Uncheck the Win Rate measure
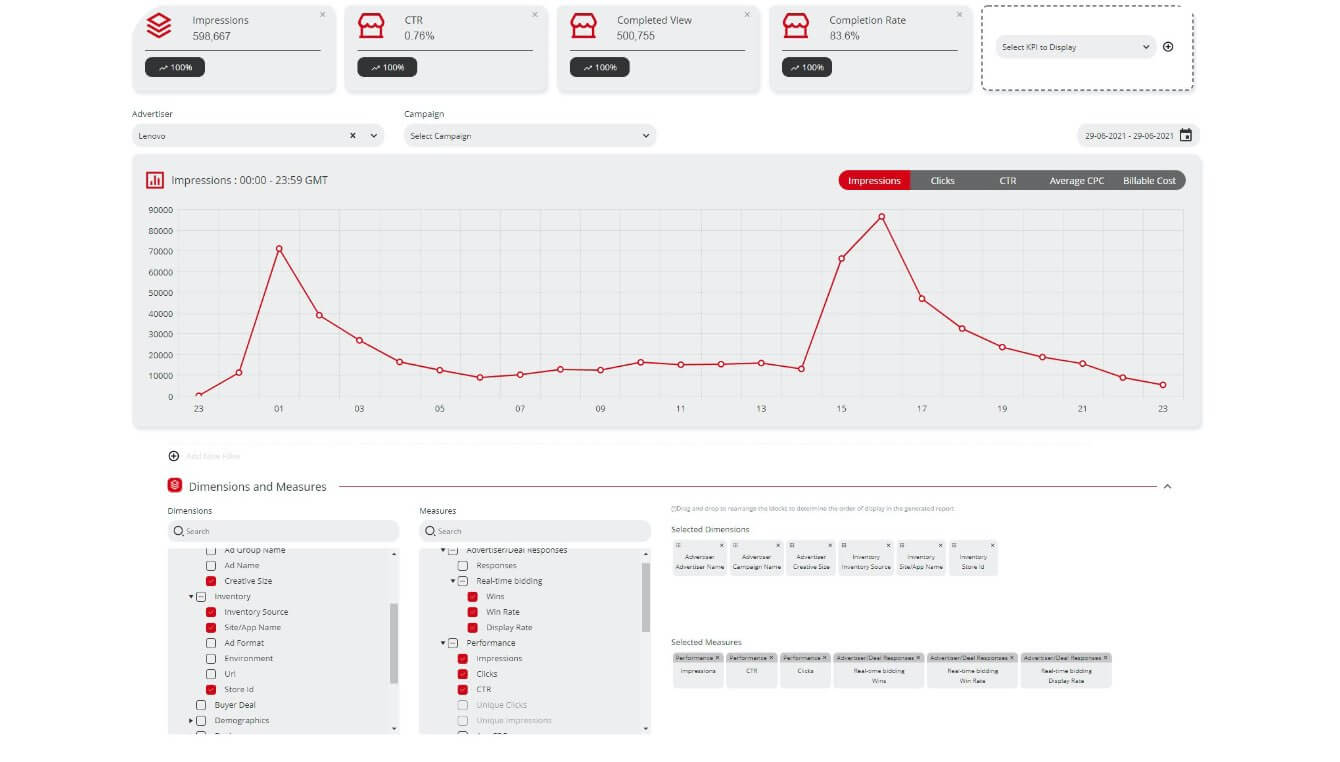This screenshot has width=1340, height=762. point(473,612)
